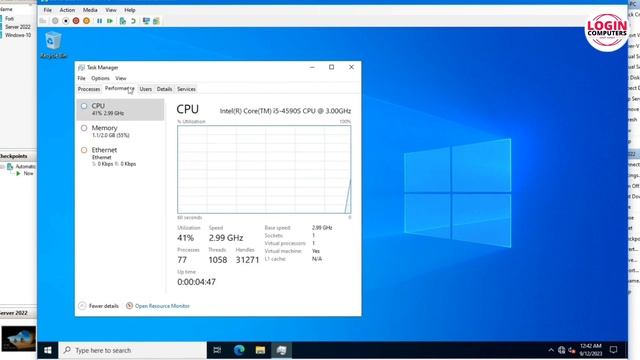Click the 1058 threads value
Image resolution: width=640 pixels, height=360 pixels.
pyautogui.click(x=218, y=260)
